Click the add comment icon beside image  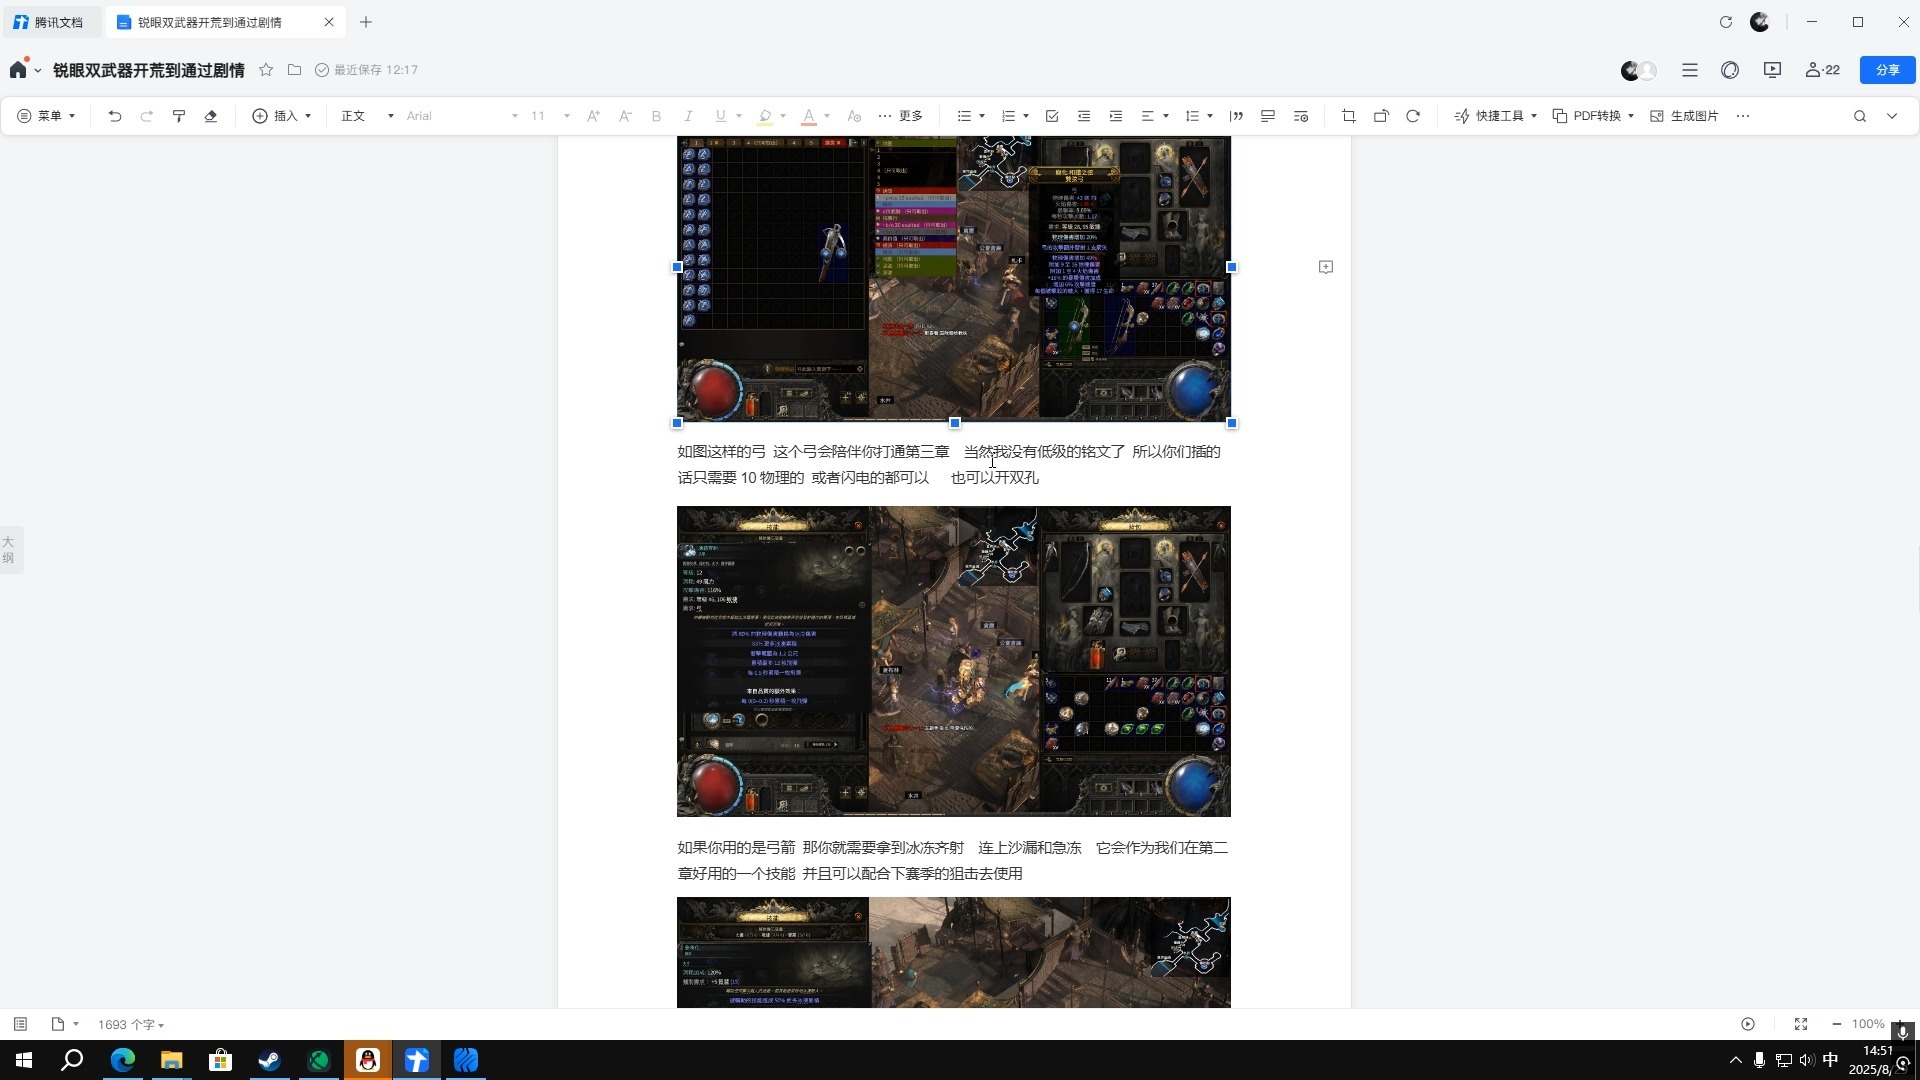pos(1326,267)
